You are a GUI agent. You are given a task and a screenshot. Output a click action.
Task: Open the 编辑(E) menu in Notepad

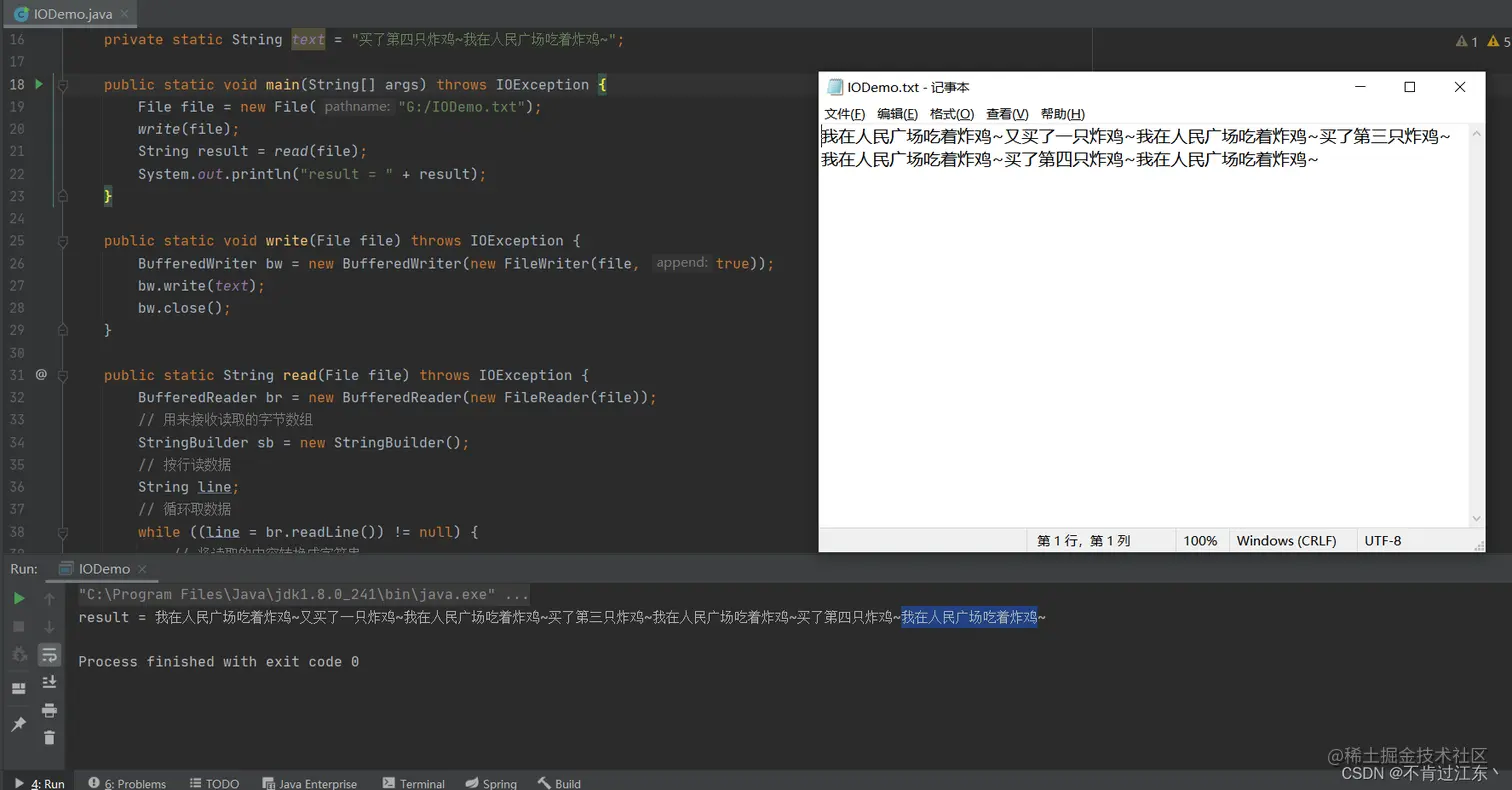pos(897,114)
